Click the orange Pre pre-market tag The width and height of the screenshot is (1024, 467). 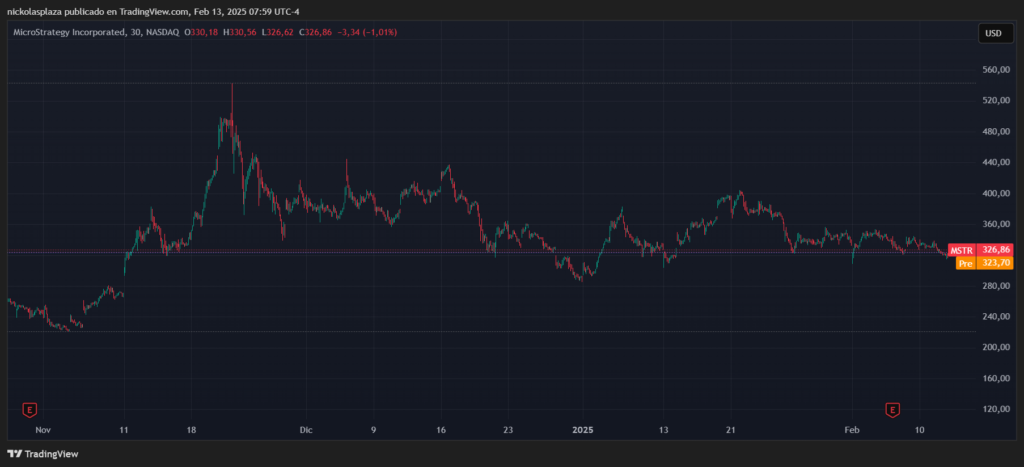pos(966,263)
